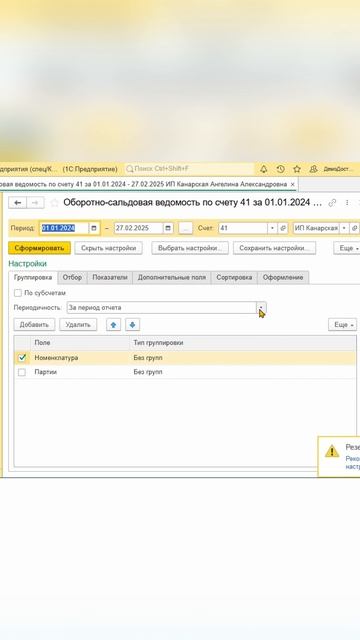Switch to the Группировка tab
Screen dimensions: 360x640
pyautogui.click(x=33, y=278)
